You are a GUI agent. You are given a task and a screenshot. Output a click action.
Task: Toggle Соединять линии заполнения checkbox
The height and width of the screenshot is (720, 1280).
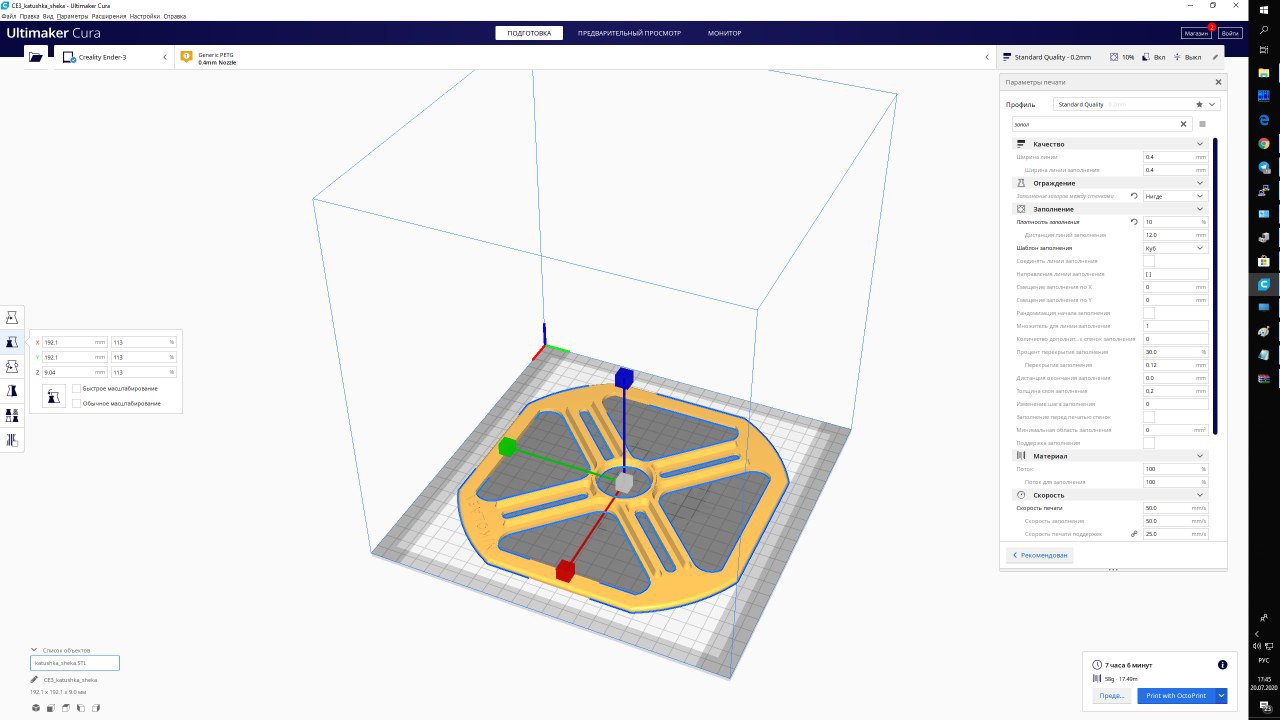(x=1149, y=261)
